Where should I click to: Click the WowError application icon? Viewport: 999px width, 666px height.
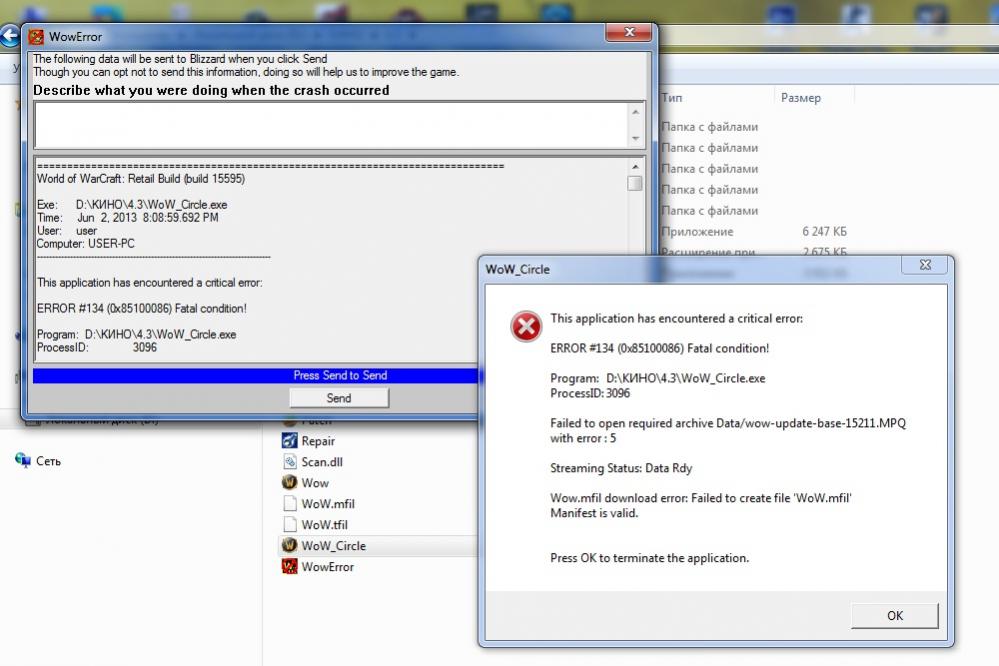click(290, 567)
